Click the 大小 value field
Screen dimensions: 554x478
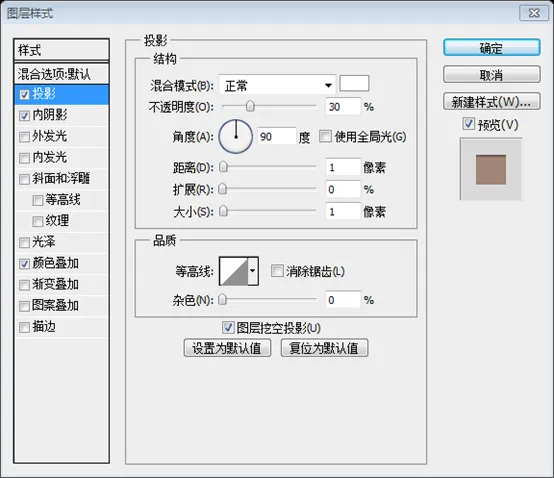pyautogui.click(x=343, y=212)
